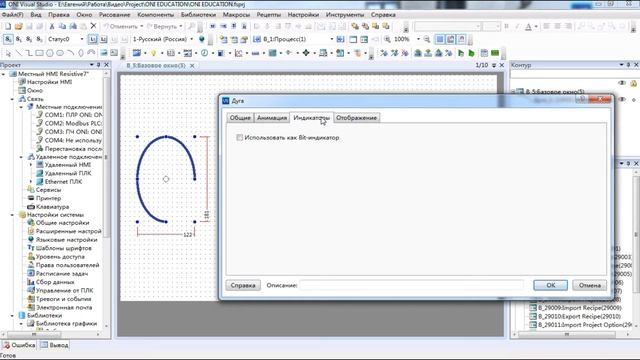The image size is (640, 360).
Task: Toggle the eye visibility icon in the Contour panel header
Action: coord(622,83)
